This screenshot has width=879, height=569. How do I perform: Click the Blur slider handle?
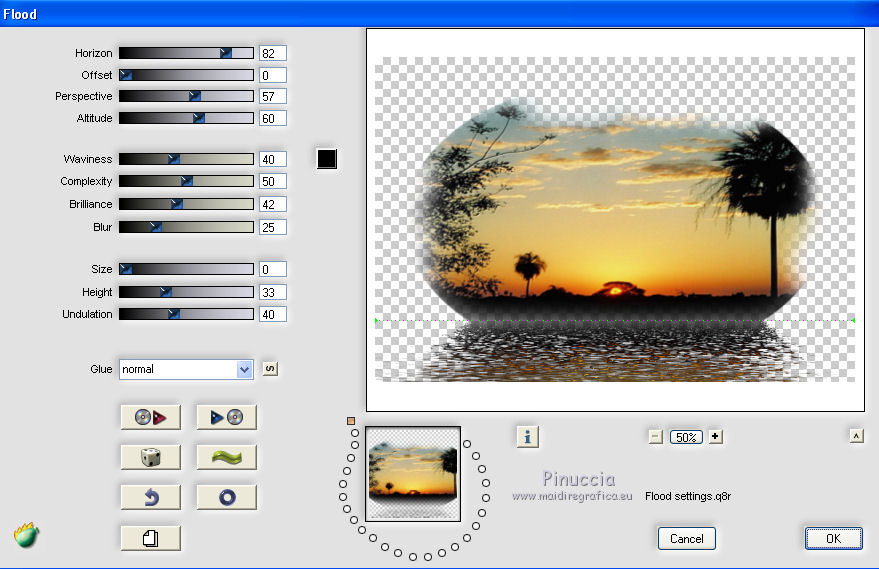(x=156, y=227)
